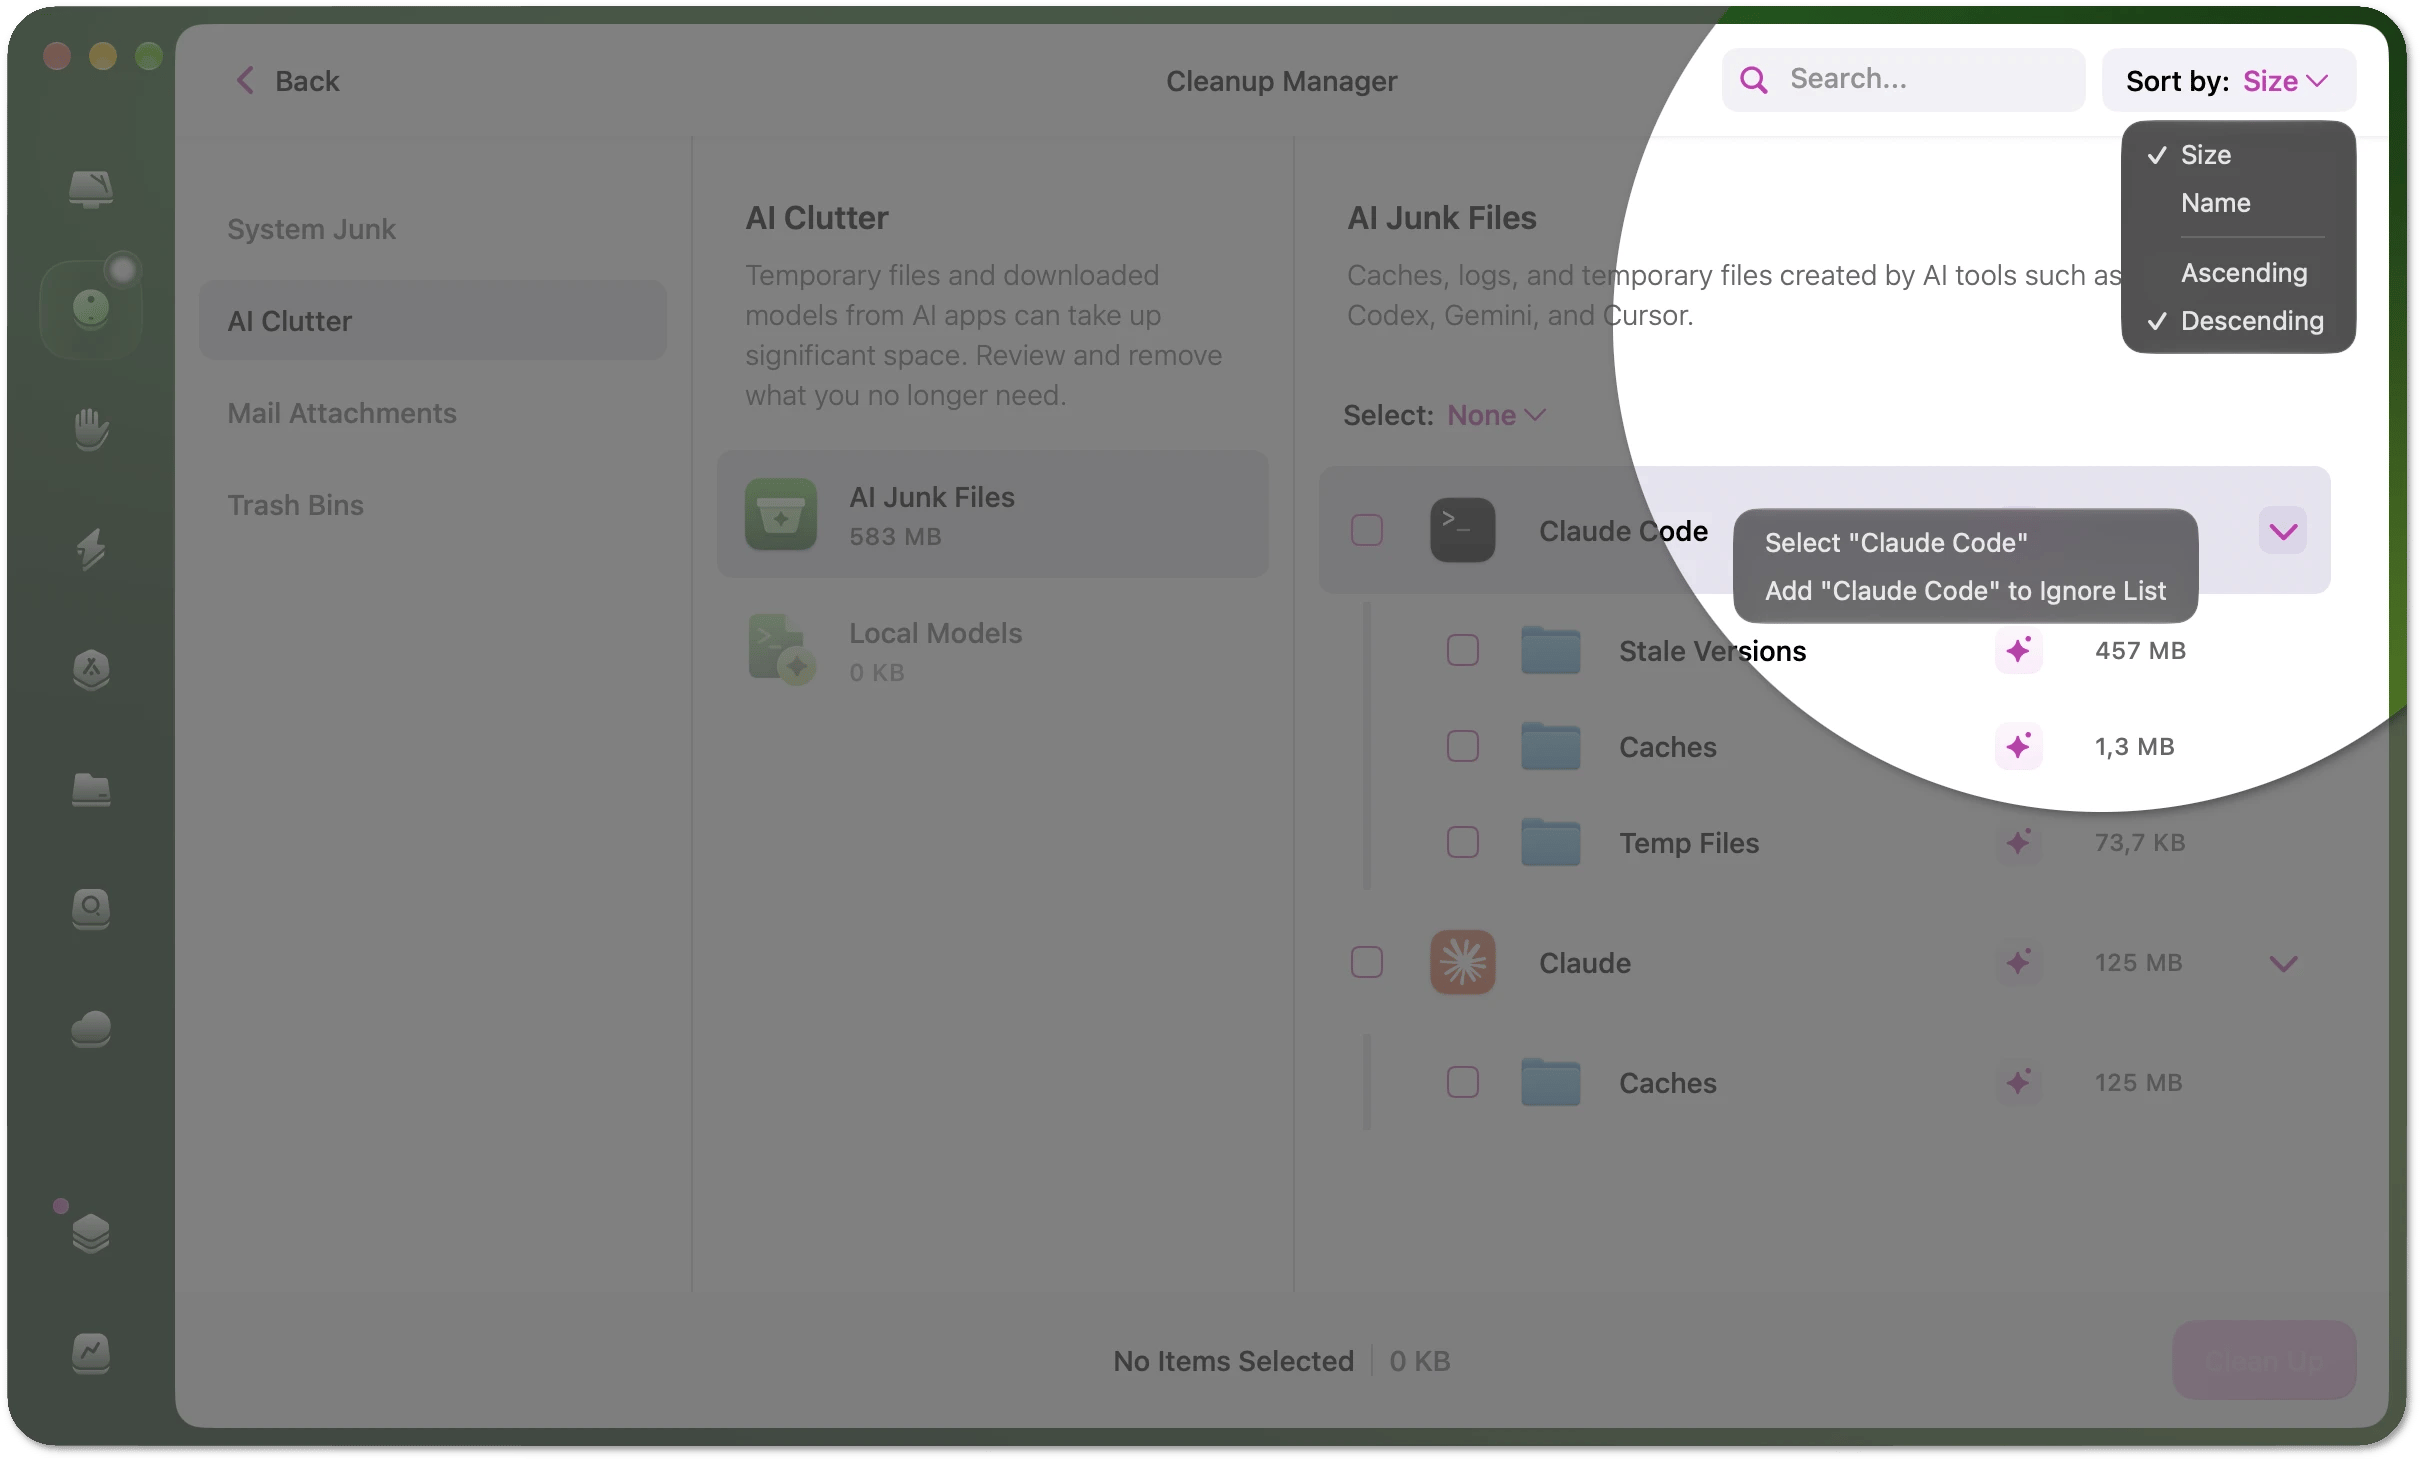Click the sparkle icon beside Stale Versions
This screenshot has width=2420, height=1460.
[x=2019, y=650]
